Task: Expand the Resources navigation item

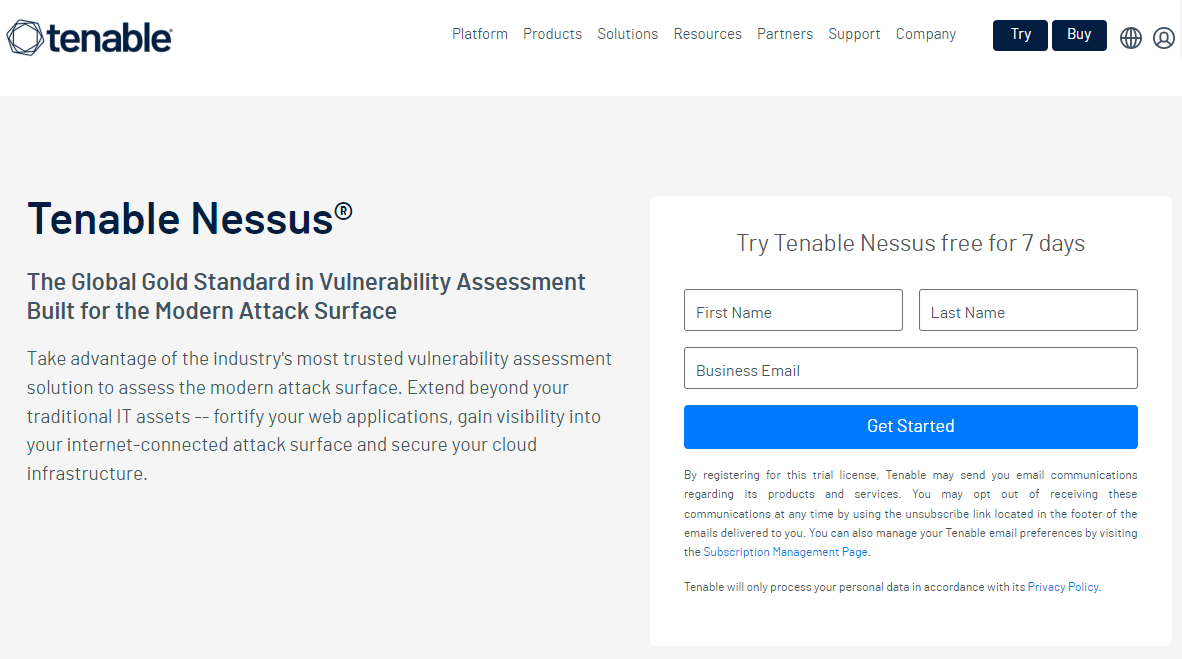Action: pos(707,34)
